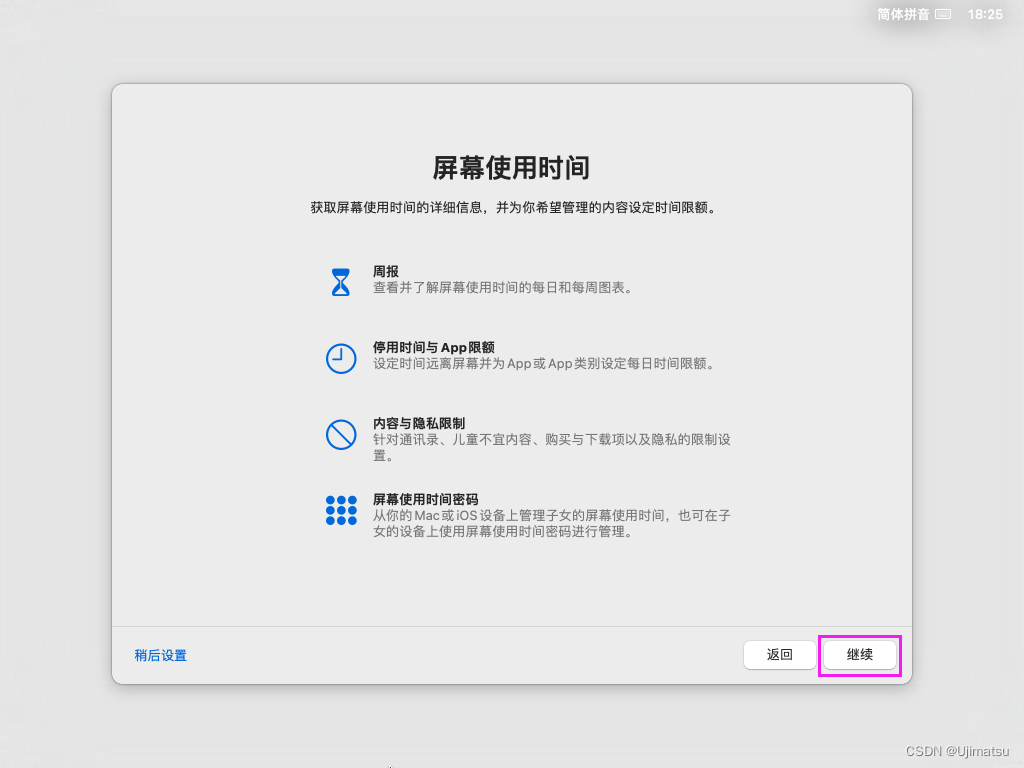Viewport: 1024px width, 768px height.
Task: Click the description starting 针对通讯录、儿童不宜内容
Action: coord(552,447)
